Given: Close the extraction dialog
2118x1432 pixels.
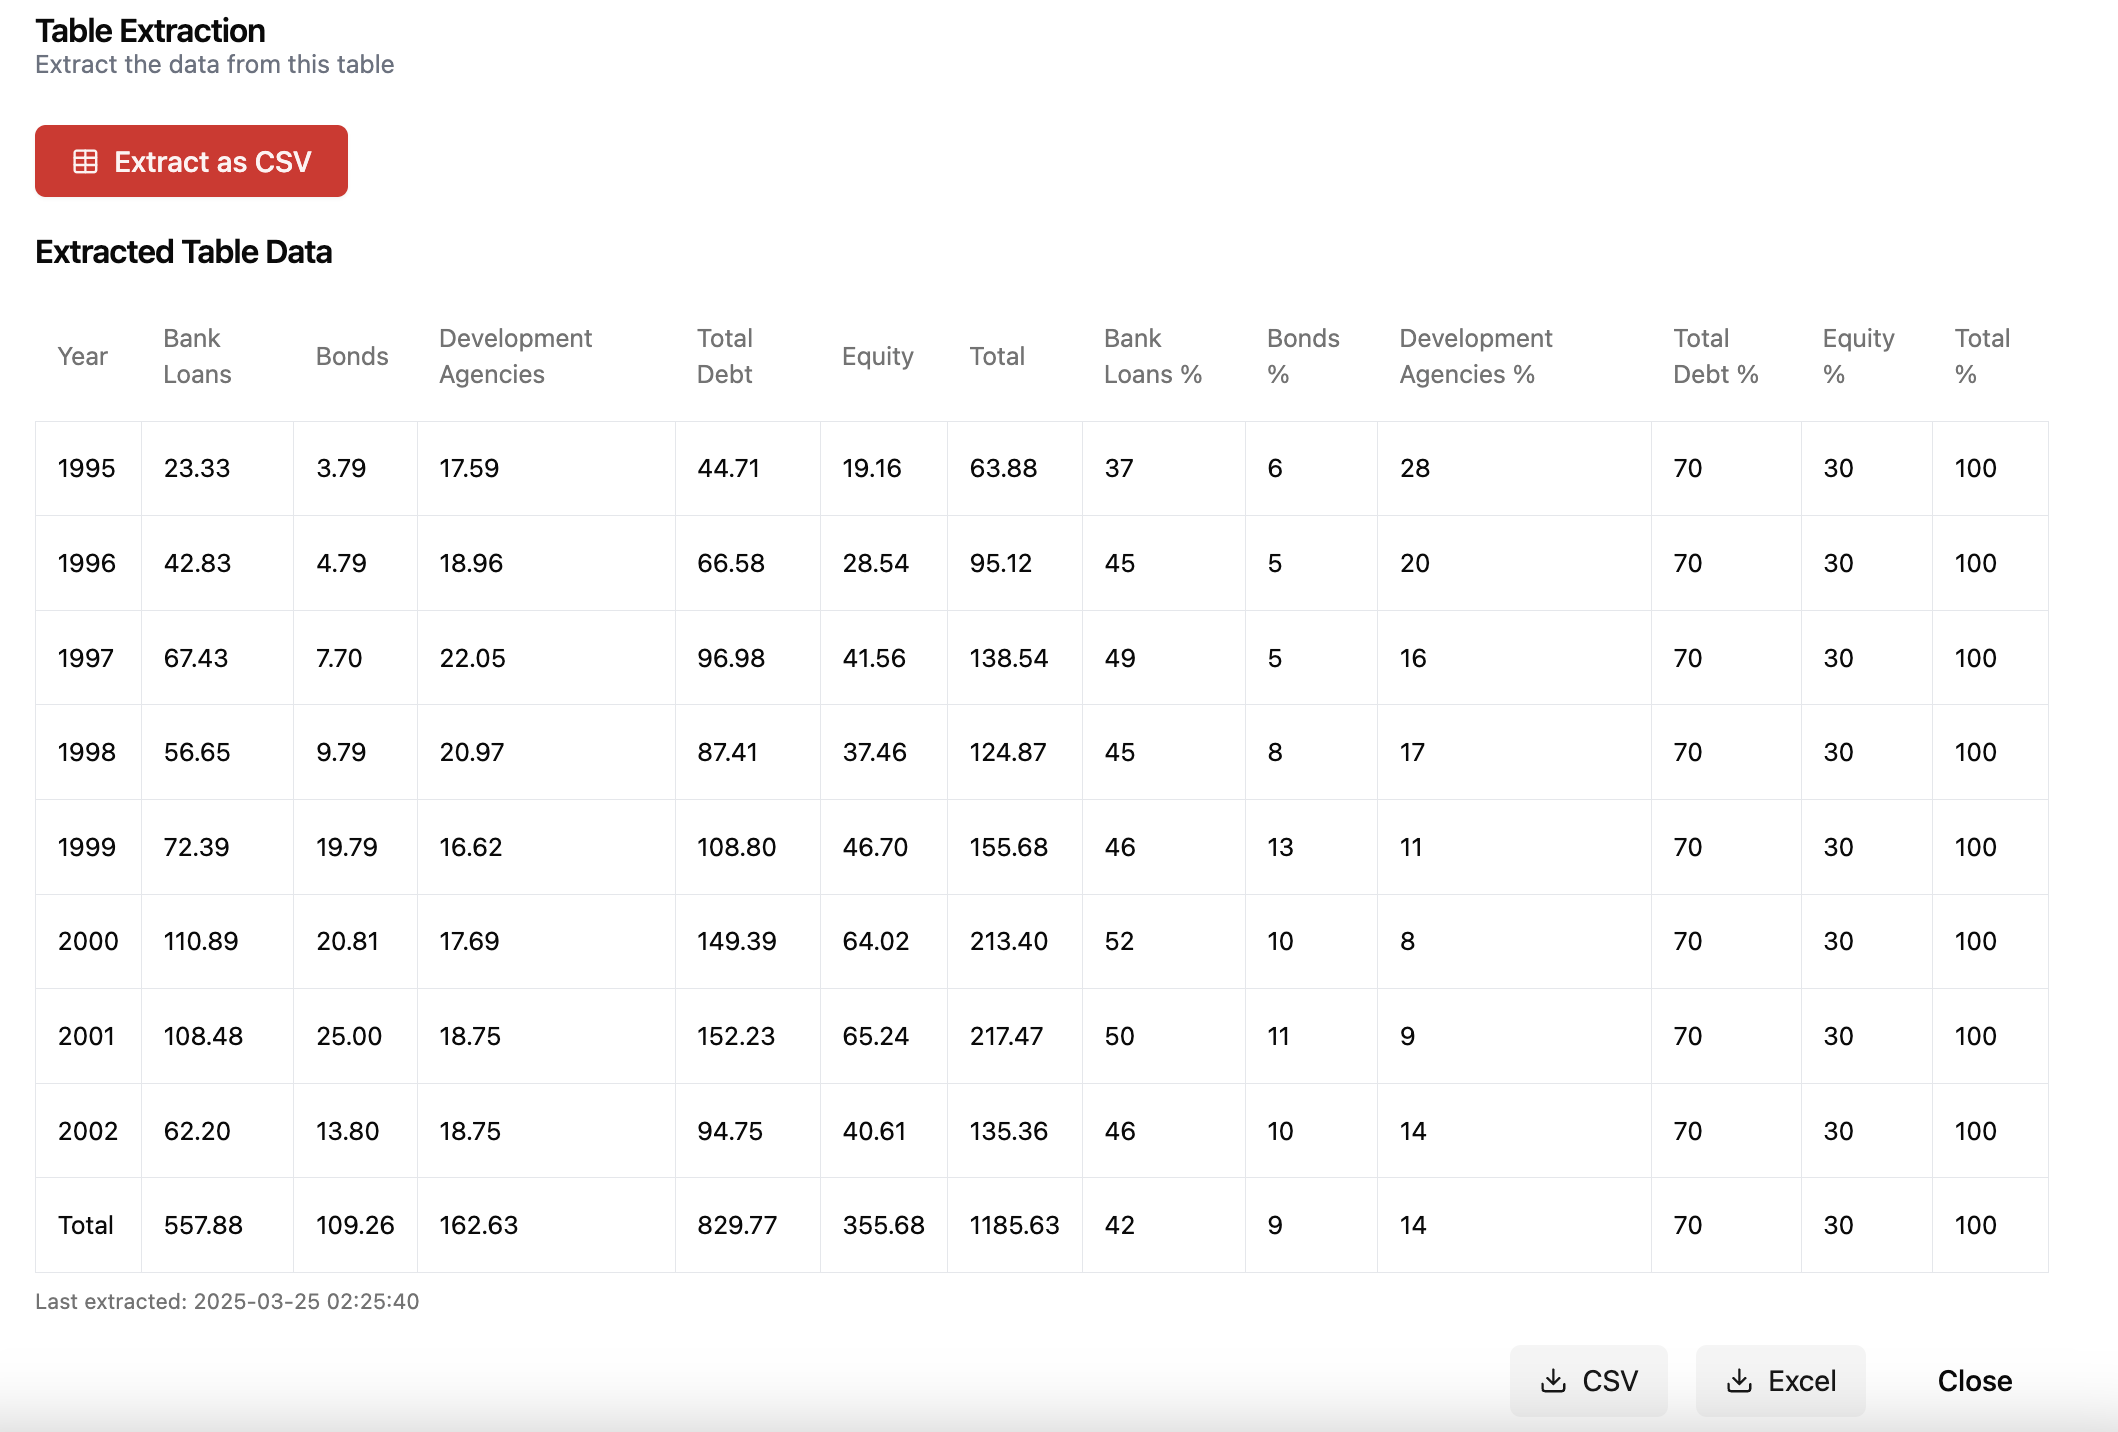Looking at the screenshot, I should pyautogui.click(x=1974, y=1381).
